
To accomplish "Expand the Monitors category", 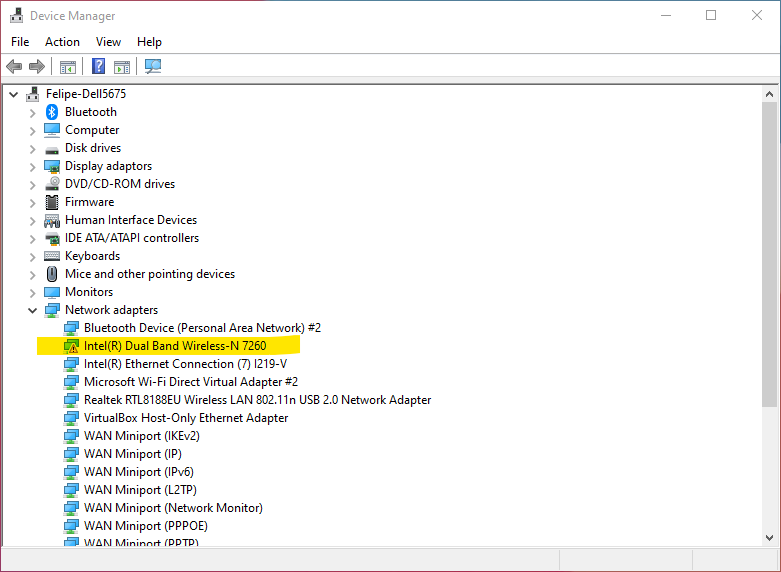I will click(x=32, y=293).
